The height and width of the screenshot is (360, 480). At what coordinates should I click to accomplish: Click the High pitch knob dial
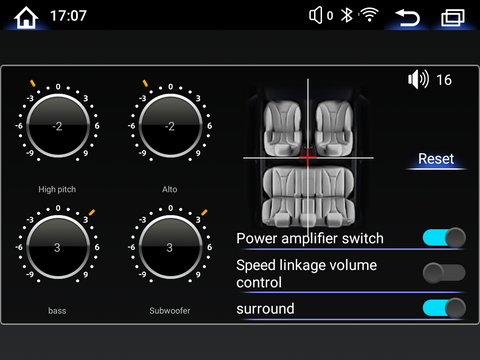[58, 126]
